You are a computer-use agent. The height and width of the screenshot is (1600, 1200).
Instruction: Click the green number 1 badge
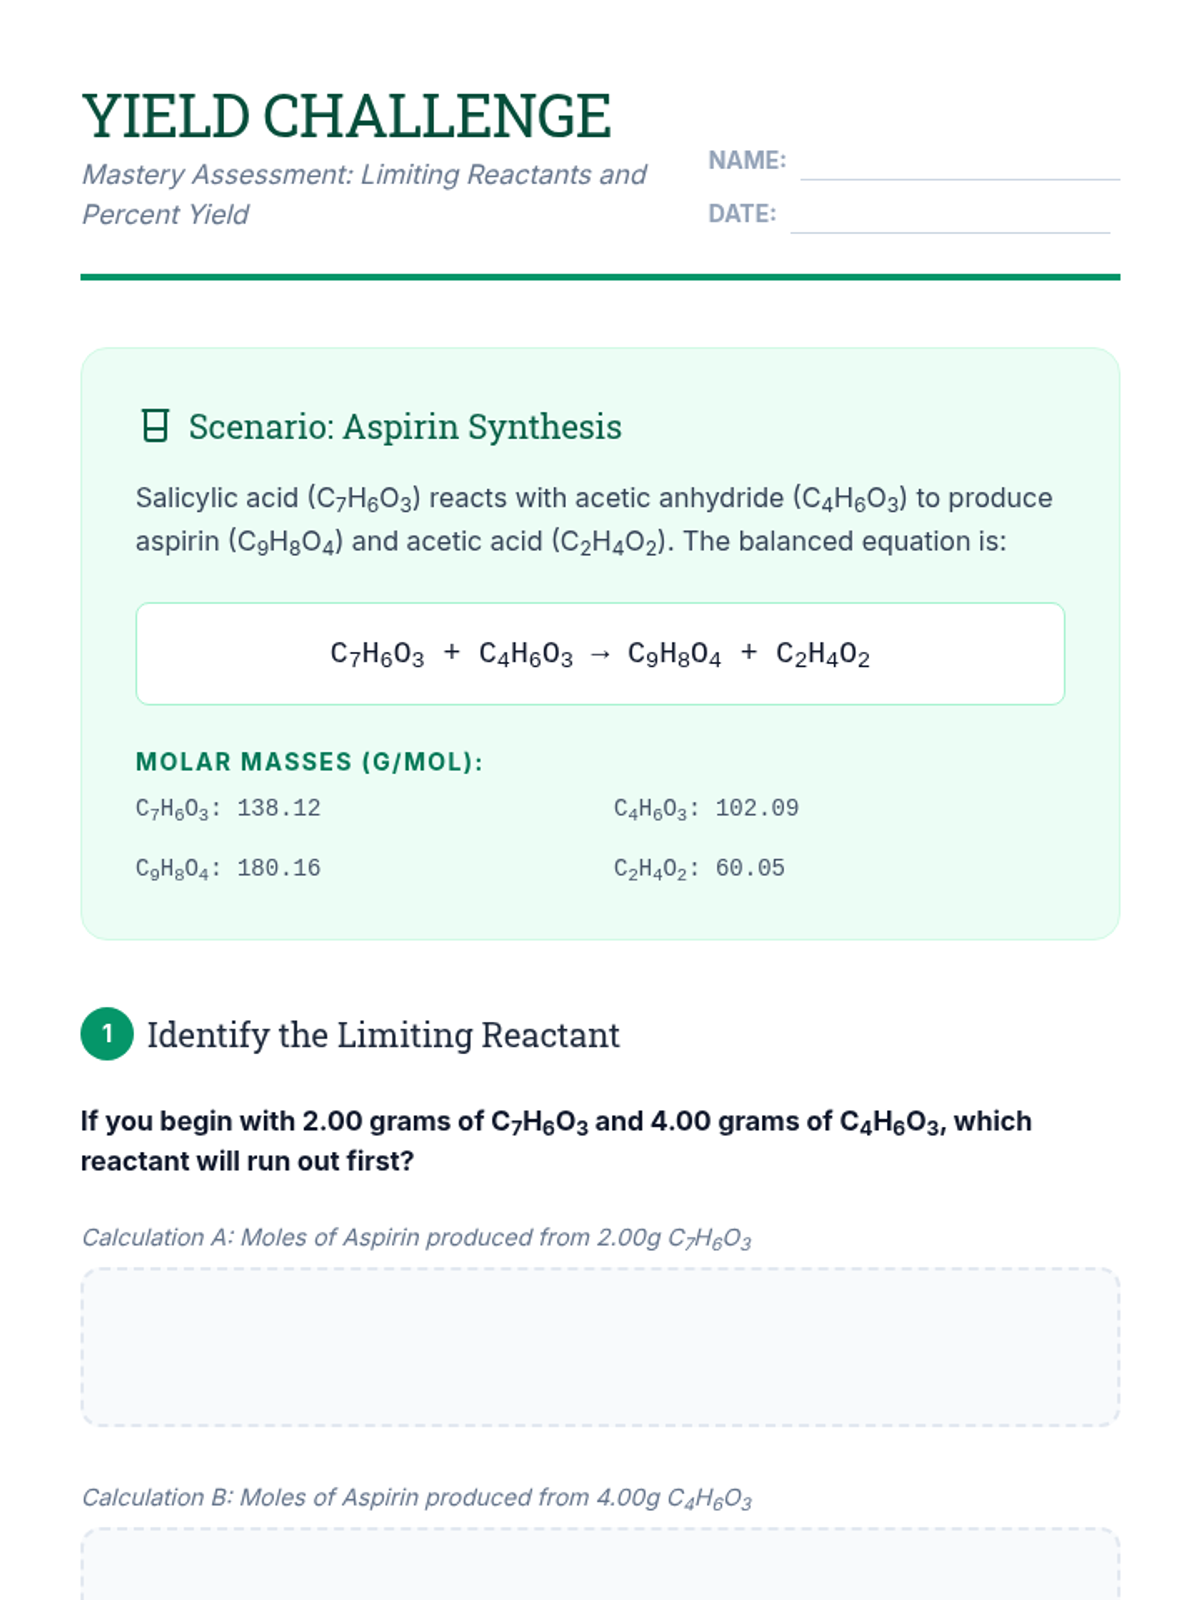(x=107, y=1034)
